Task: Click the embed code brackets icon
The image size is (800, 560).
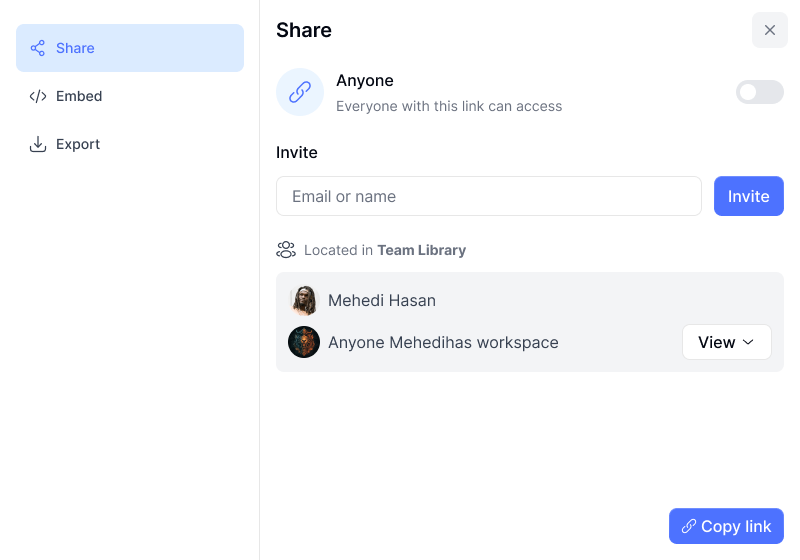Action: [38, 96]
